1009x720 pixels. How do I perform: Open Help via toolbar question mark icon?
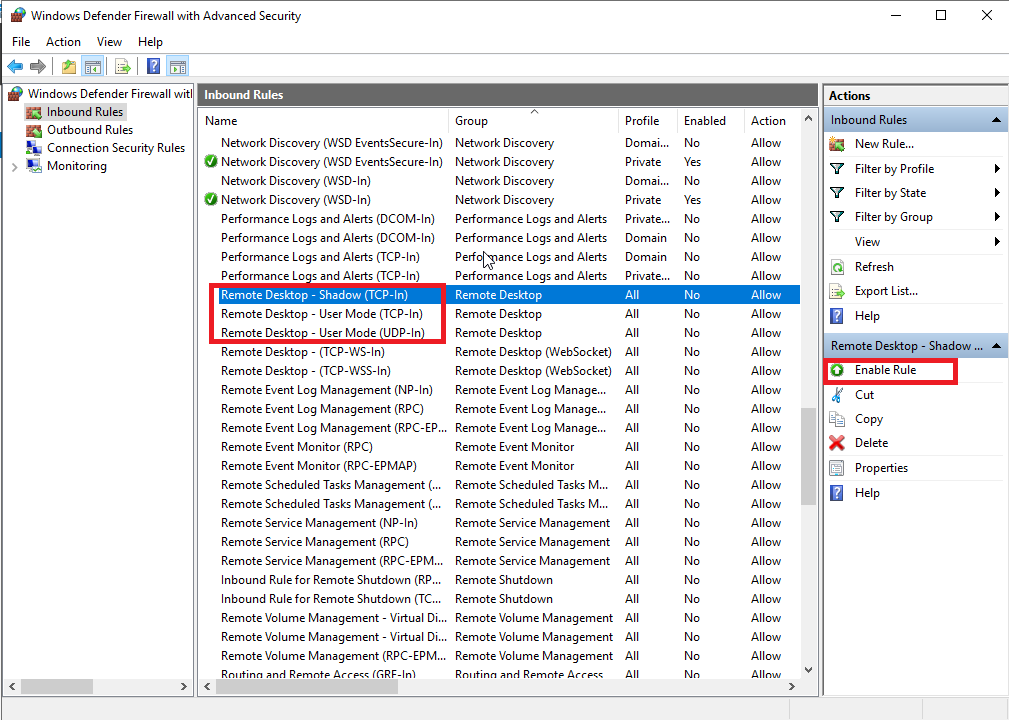153,66
